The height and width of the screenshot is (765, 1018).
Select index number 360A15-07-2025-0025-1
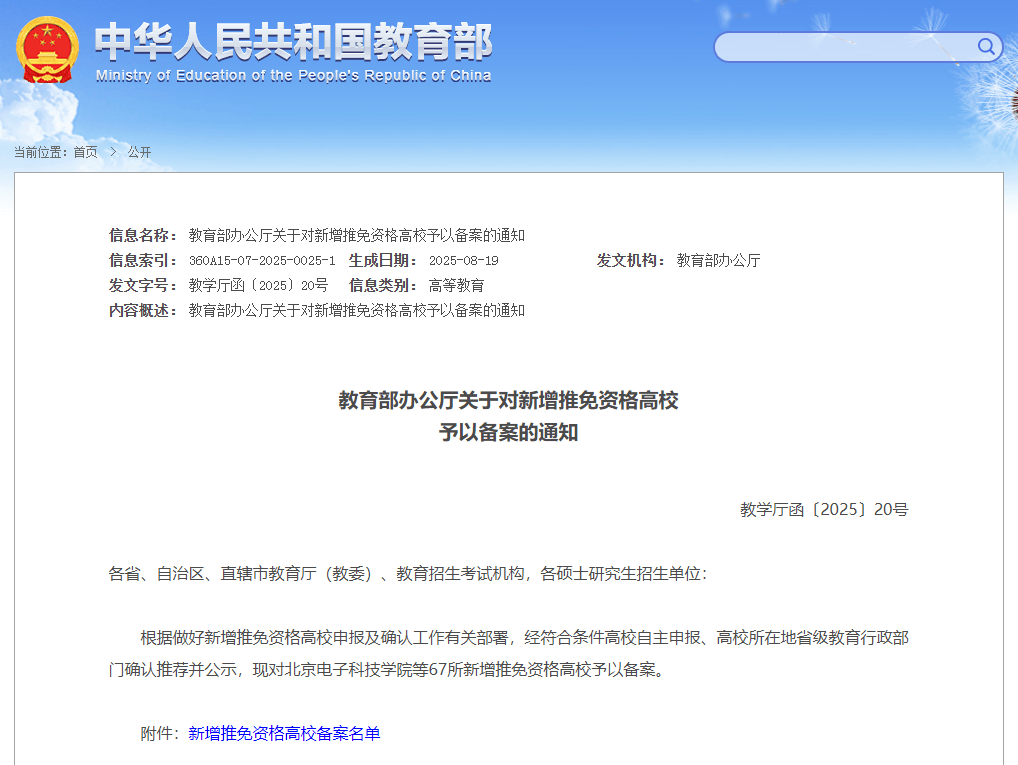click(x=262, y=260)
